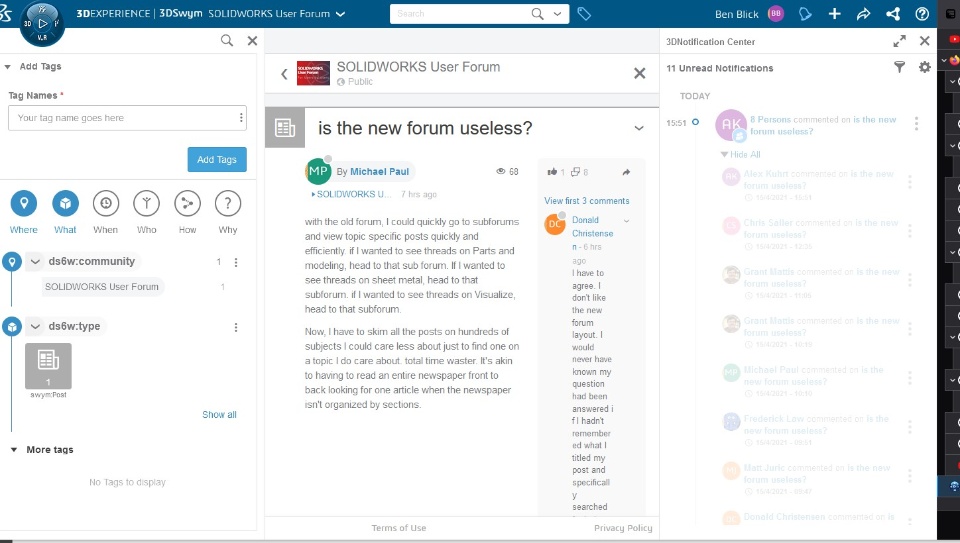Click Show all link

coord(219,414)
